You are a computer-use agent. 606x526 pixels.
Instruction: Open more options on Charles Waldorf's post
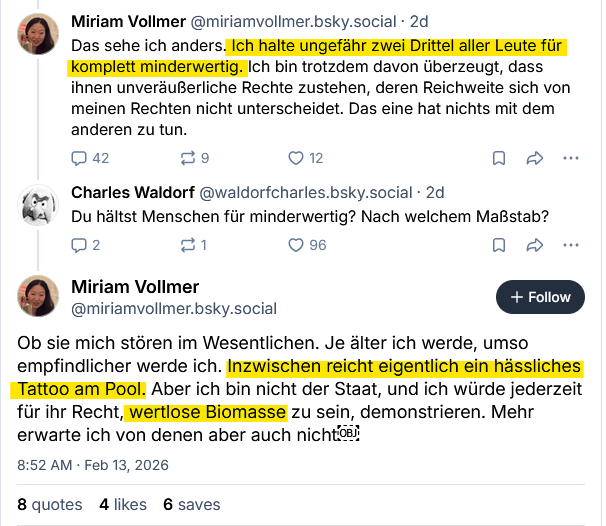(x=571, y=245)
